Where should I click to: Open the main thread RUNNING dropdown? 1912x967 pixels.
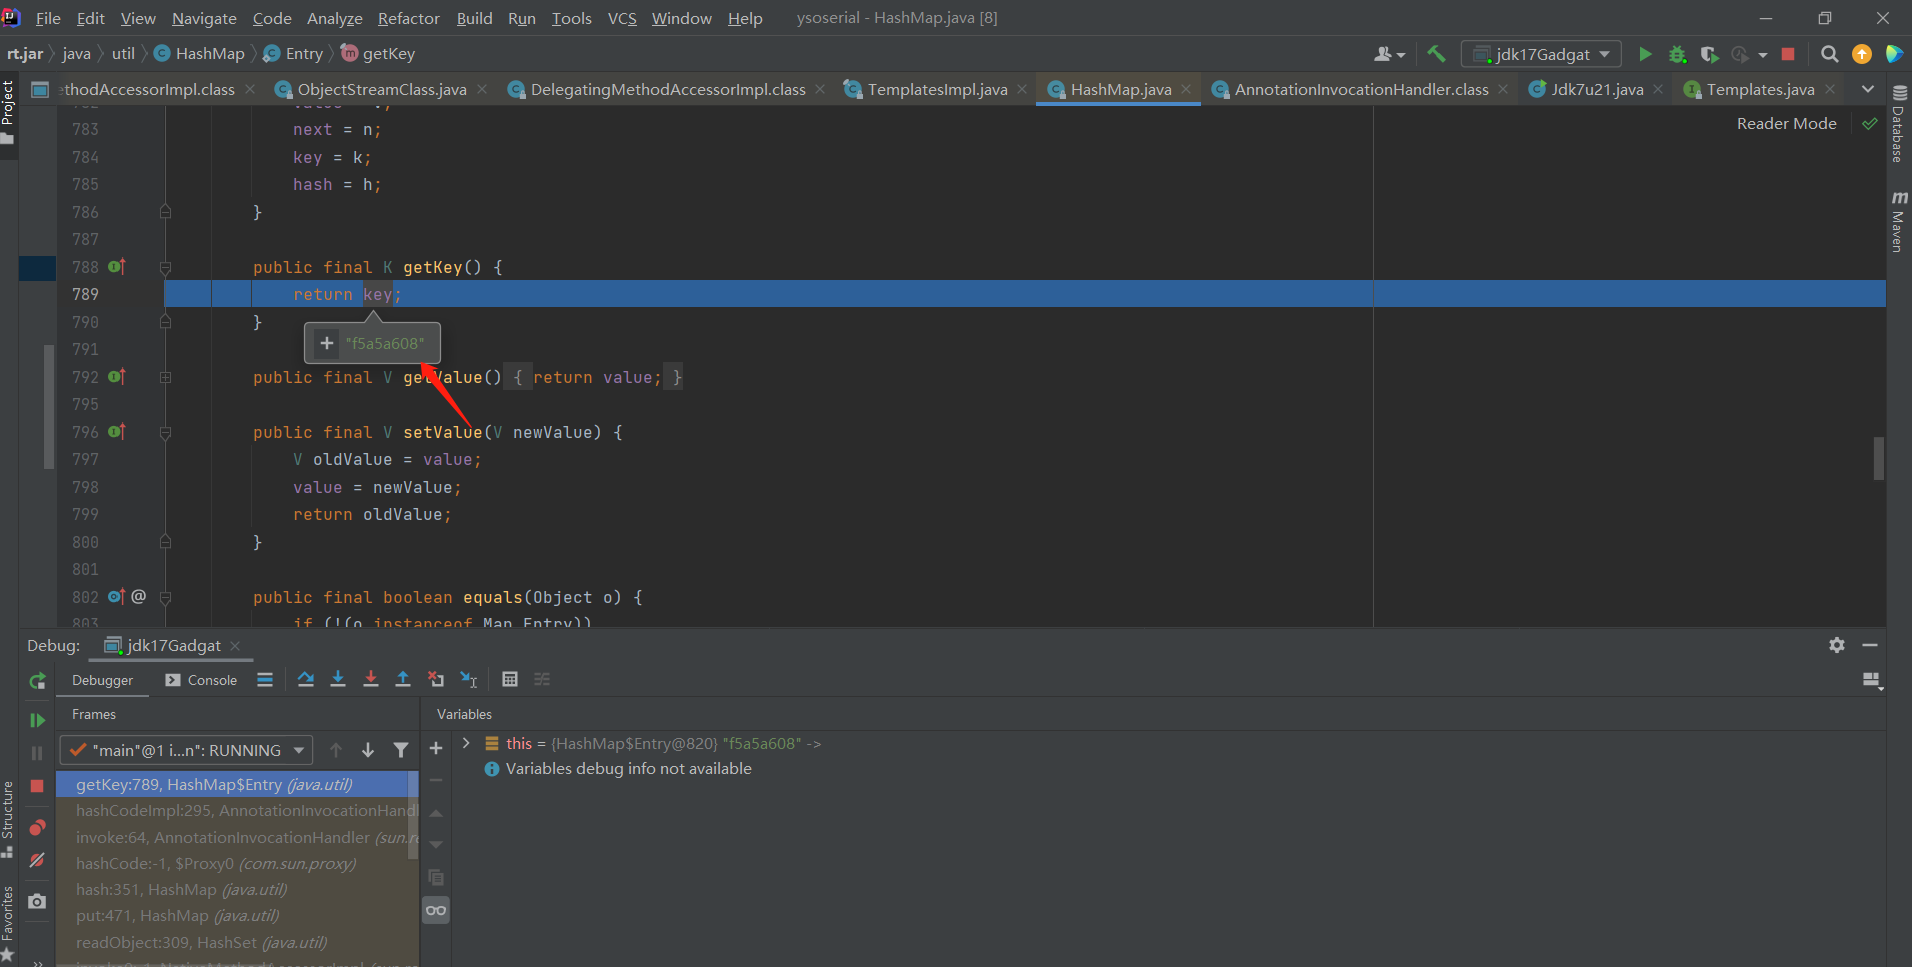click(186, 750)
